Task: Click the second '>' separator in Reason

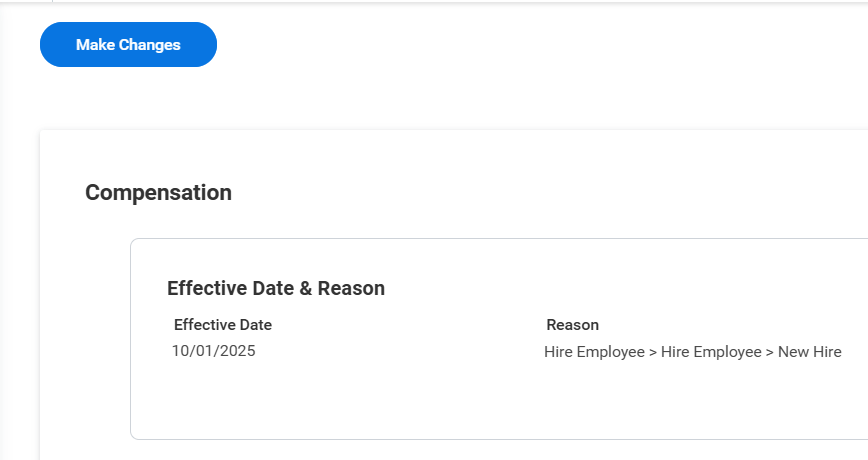Action: coord(770,352)
